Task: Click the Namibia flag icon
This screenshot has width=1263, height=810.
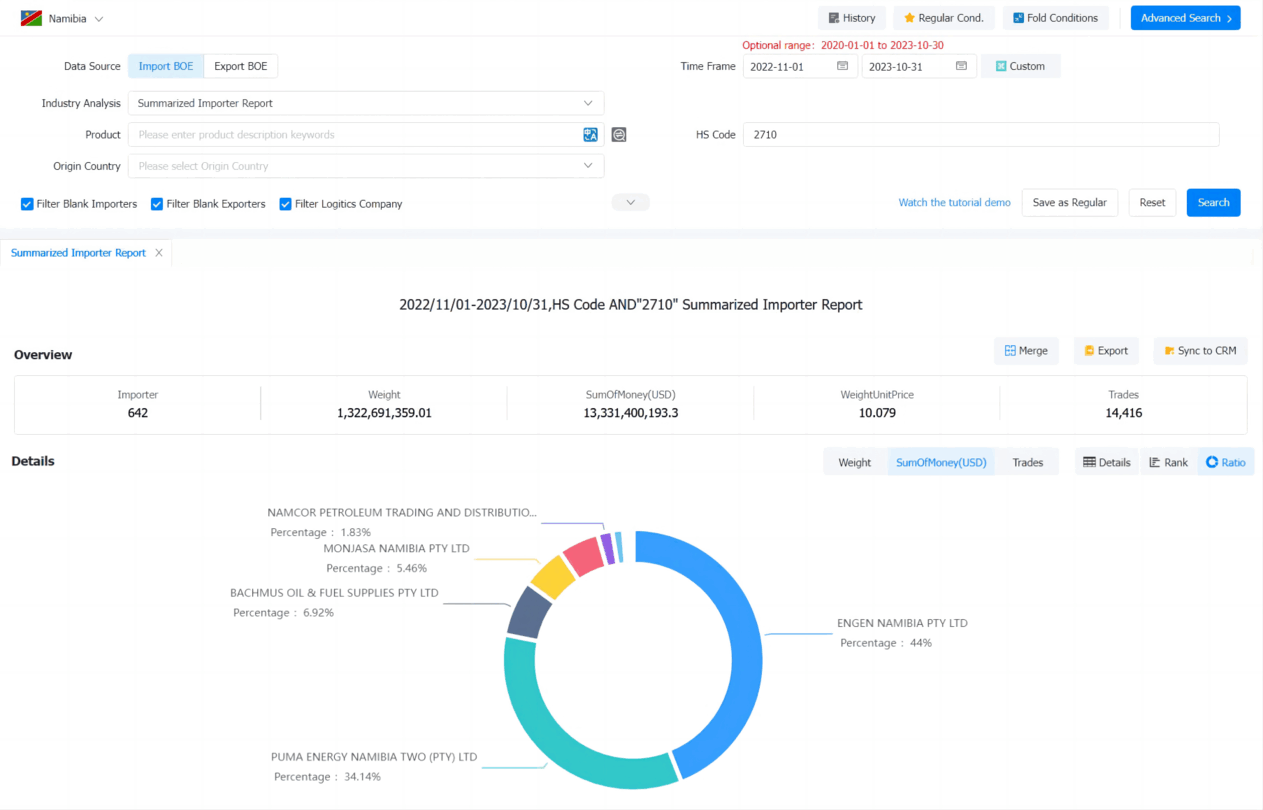Action: tap(31, 18)
